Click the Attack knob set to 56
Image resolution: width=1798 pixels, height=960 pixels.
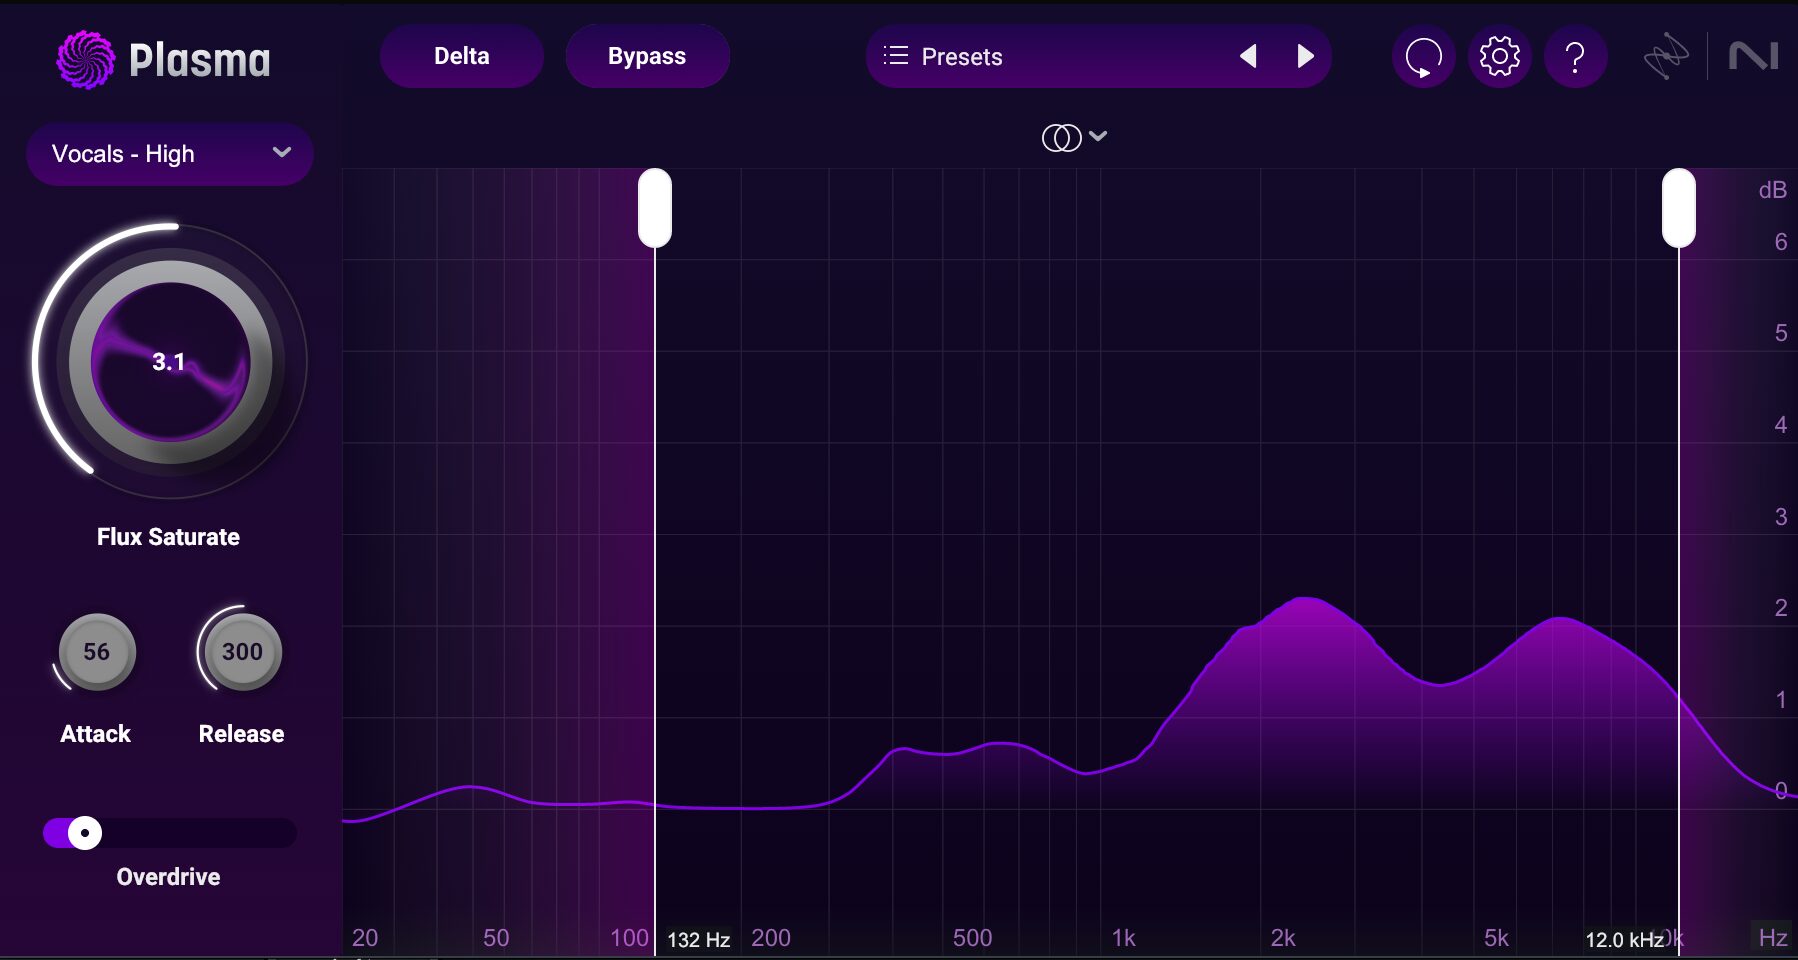pyautogui.click(x=96, y=652)
